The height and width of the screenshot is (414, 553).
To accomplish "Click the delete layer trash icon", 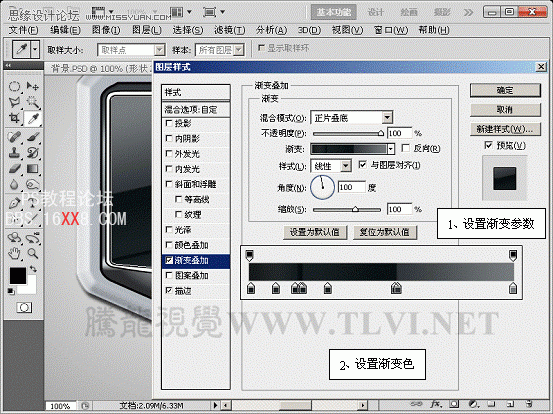I will click(x=528, y=404).
